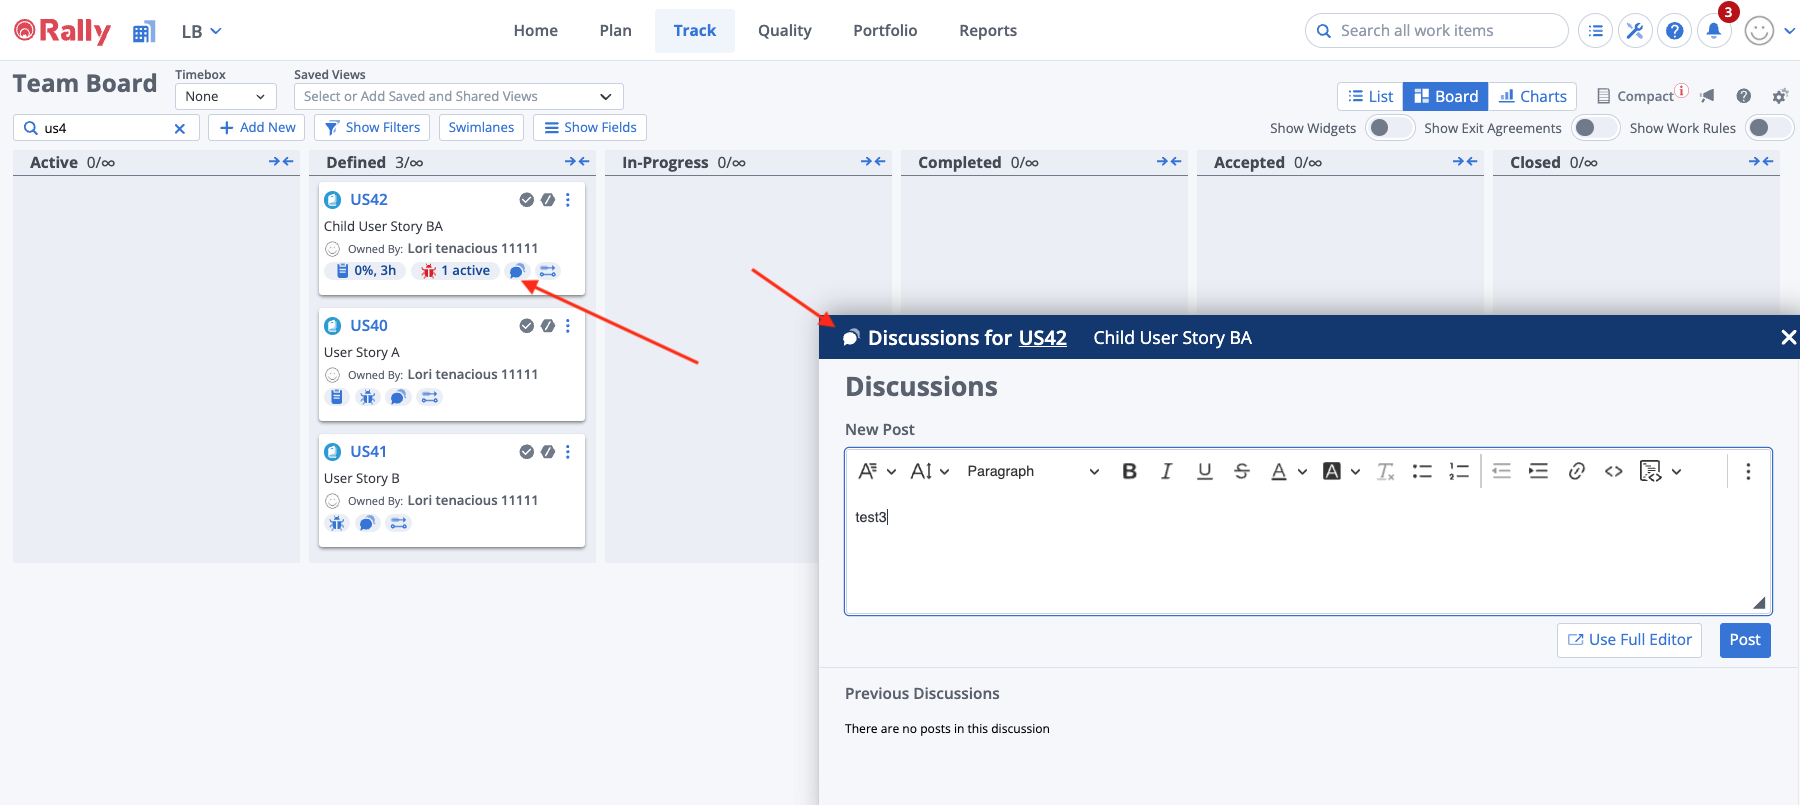Open the discussion icon on US40 card
The width and height of the screenshot is (1800, 805).
click(398, 397)
